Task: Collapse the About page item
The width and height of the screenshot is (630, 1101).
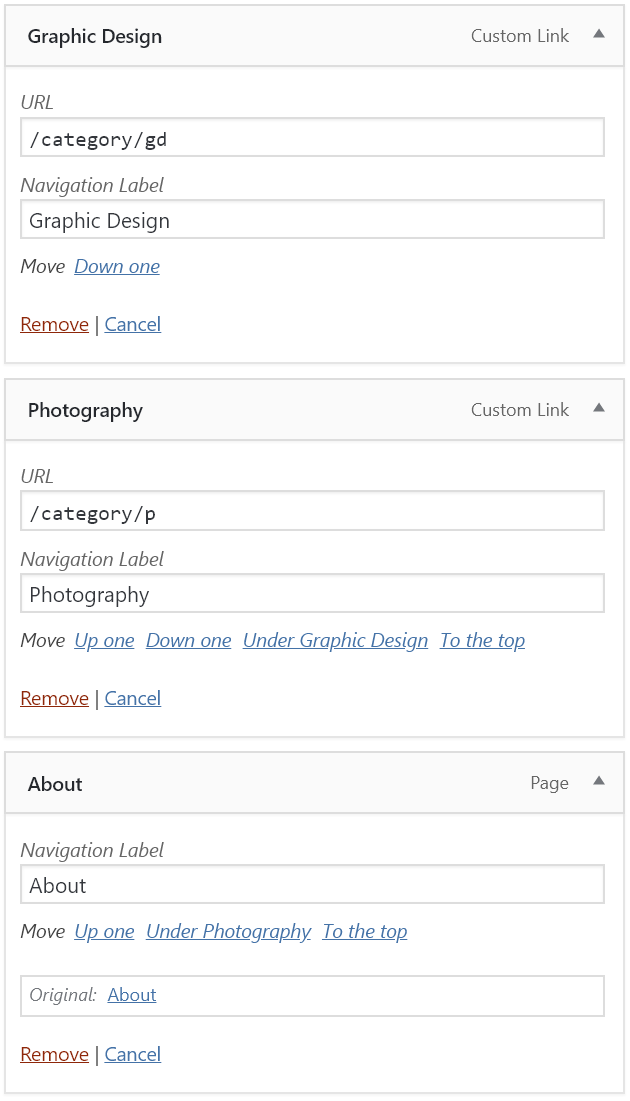Action: [x=598, y=782]
